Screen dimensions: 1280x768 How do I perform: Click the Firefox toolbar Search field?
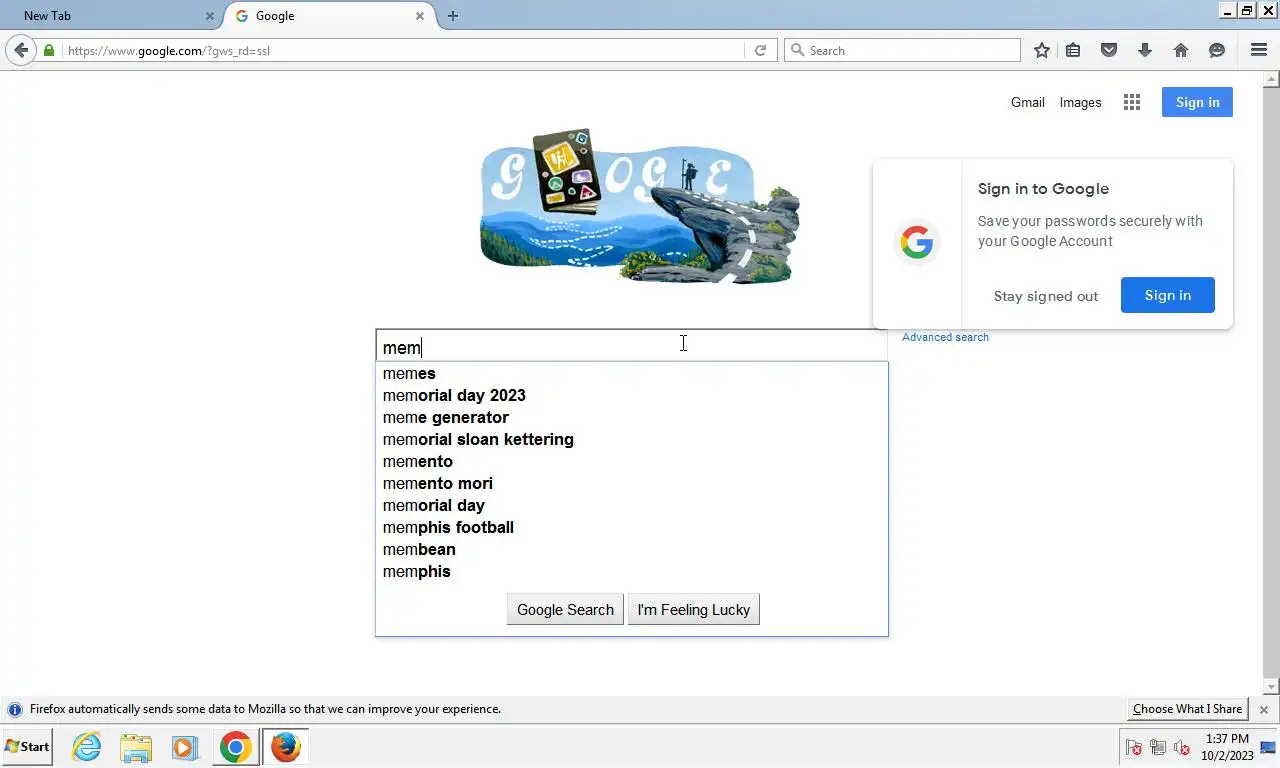pos(902,50)
